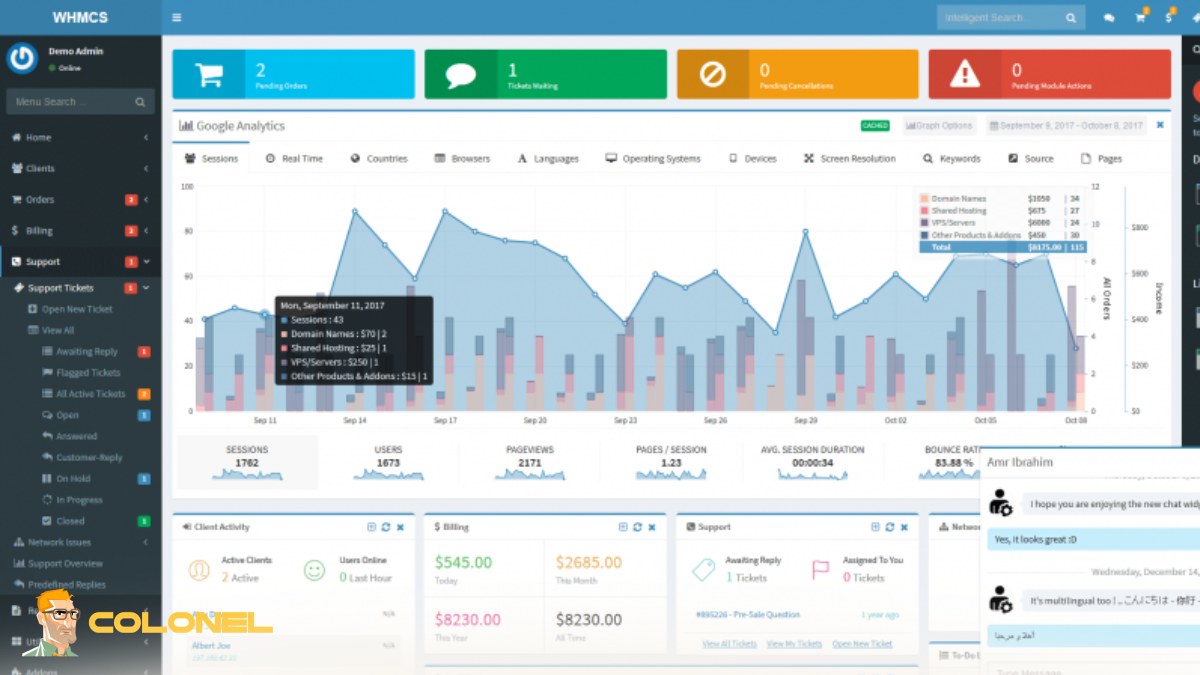Open the date range picker in Analytics

(x=1066, y=126)
